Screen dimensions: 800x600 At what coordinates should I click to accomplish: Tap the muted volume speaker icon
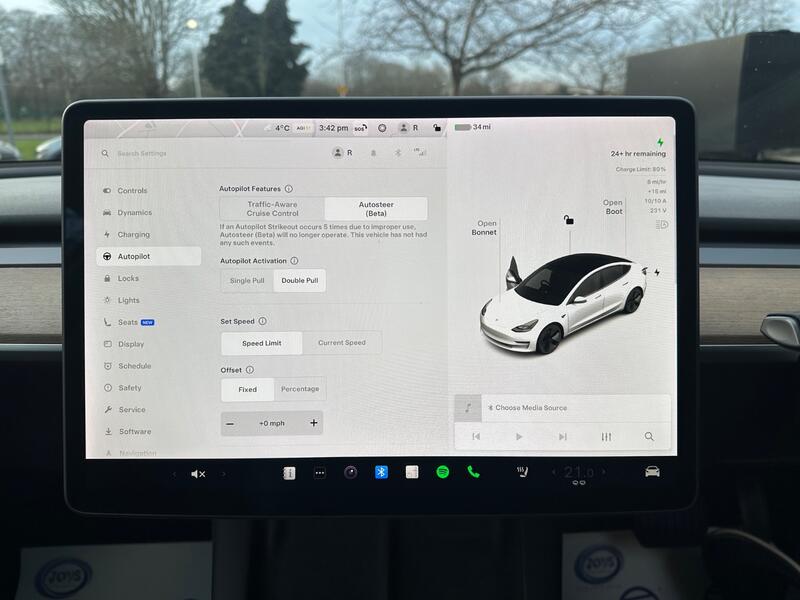(198, 474)
